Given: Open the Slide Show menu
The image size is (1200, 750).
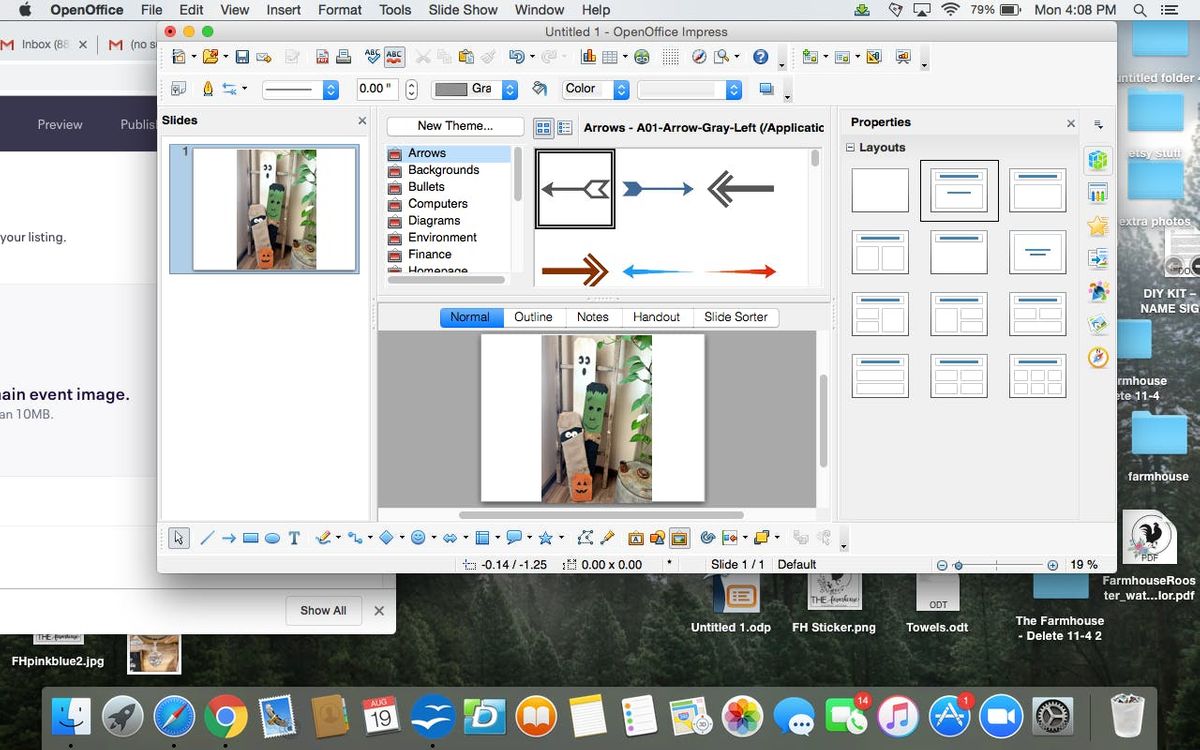Looking at the screenshot, I should tap(464, 10).
